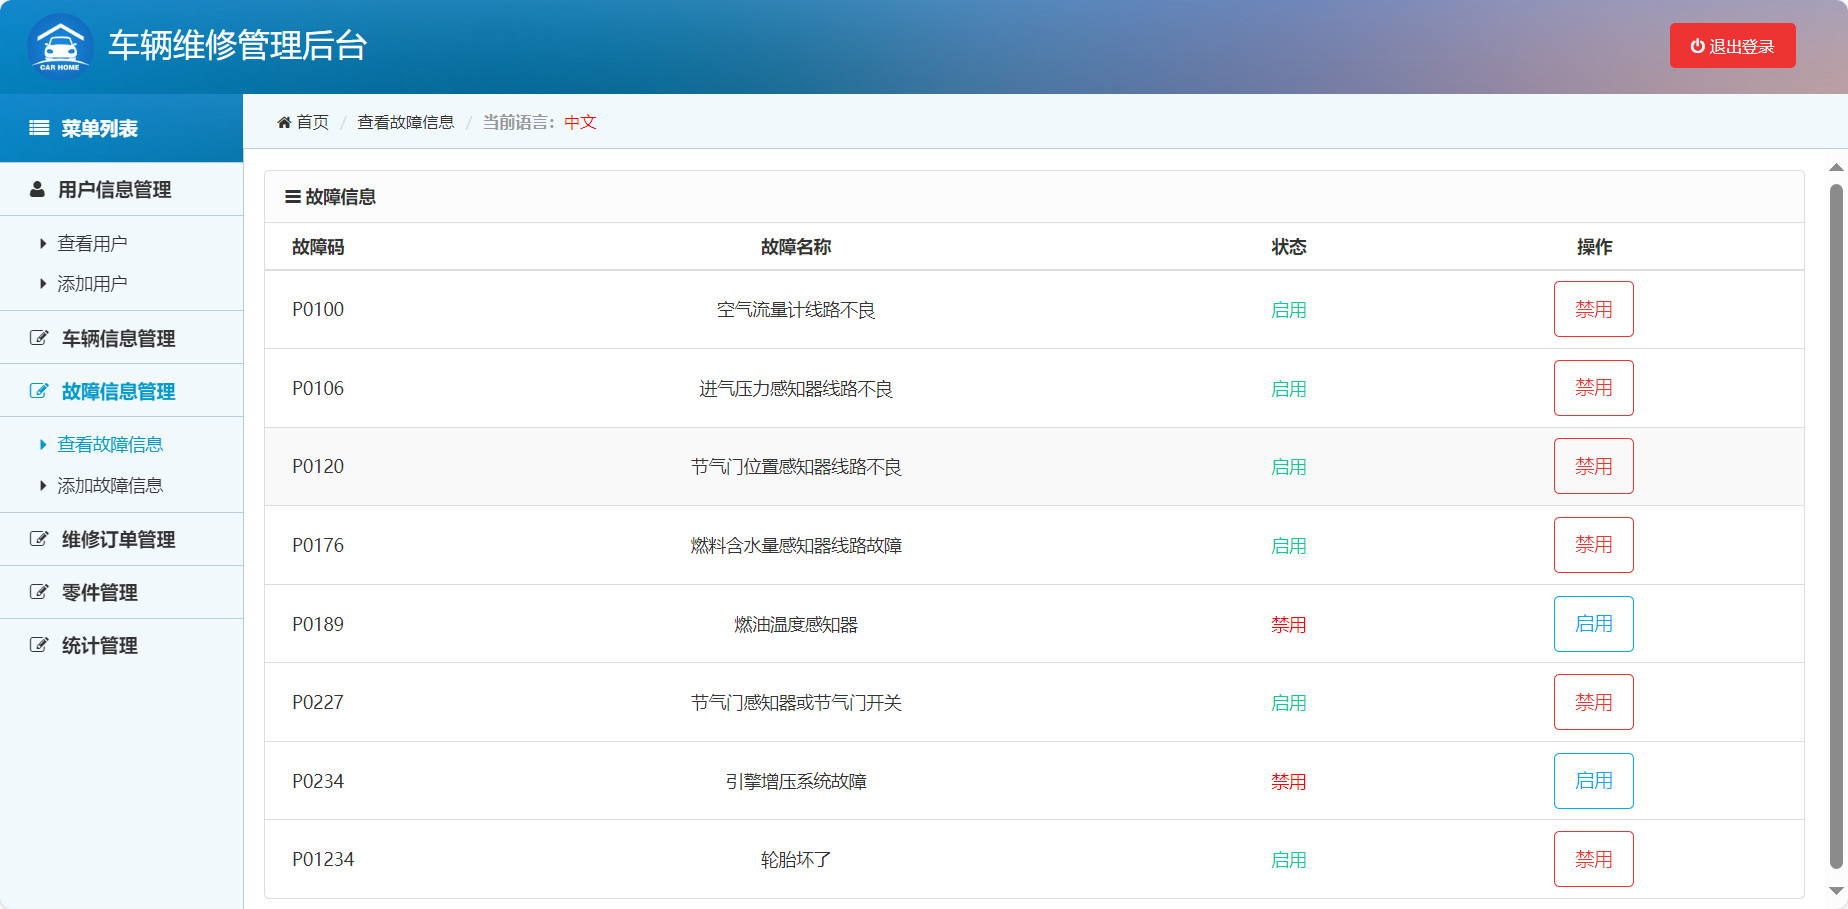Open the 维修订单管理 menu section
The width and height of the screenshot is (1848, 909).
click(121, 539)
